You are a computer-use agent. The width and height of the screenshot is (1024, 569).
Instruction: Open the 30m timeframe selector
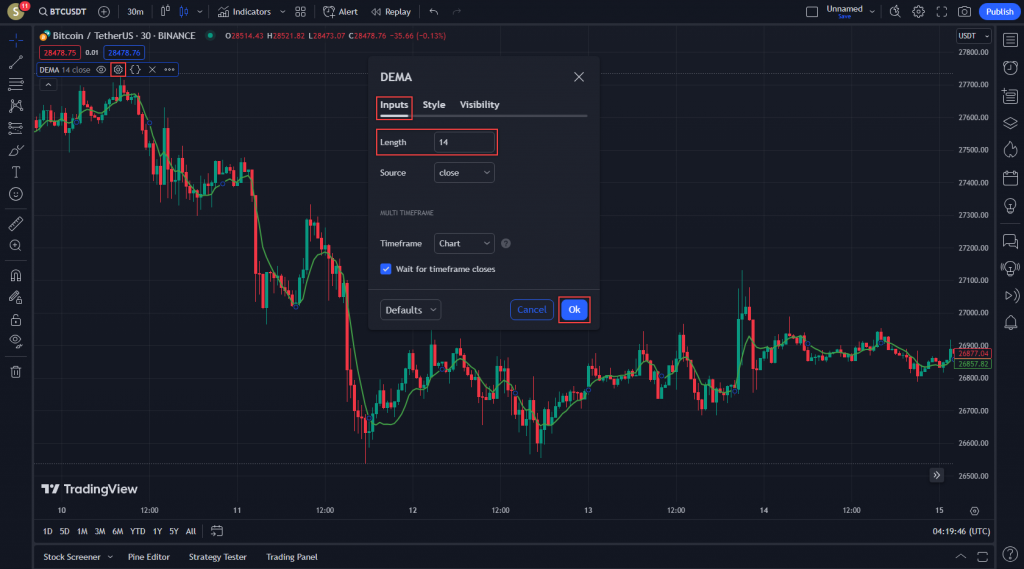point(135,12)
